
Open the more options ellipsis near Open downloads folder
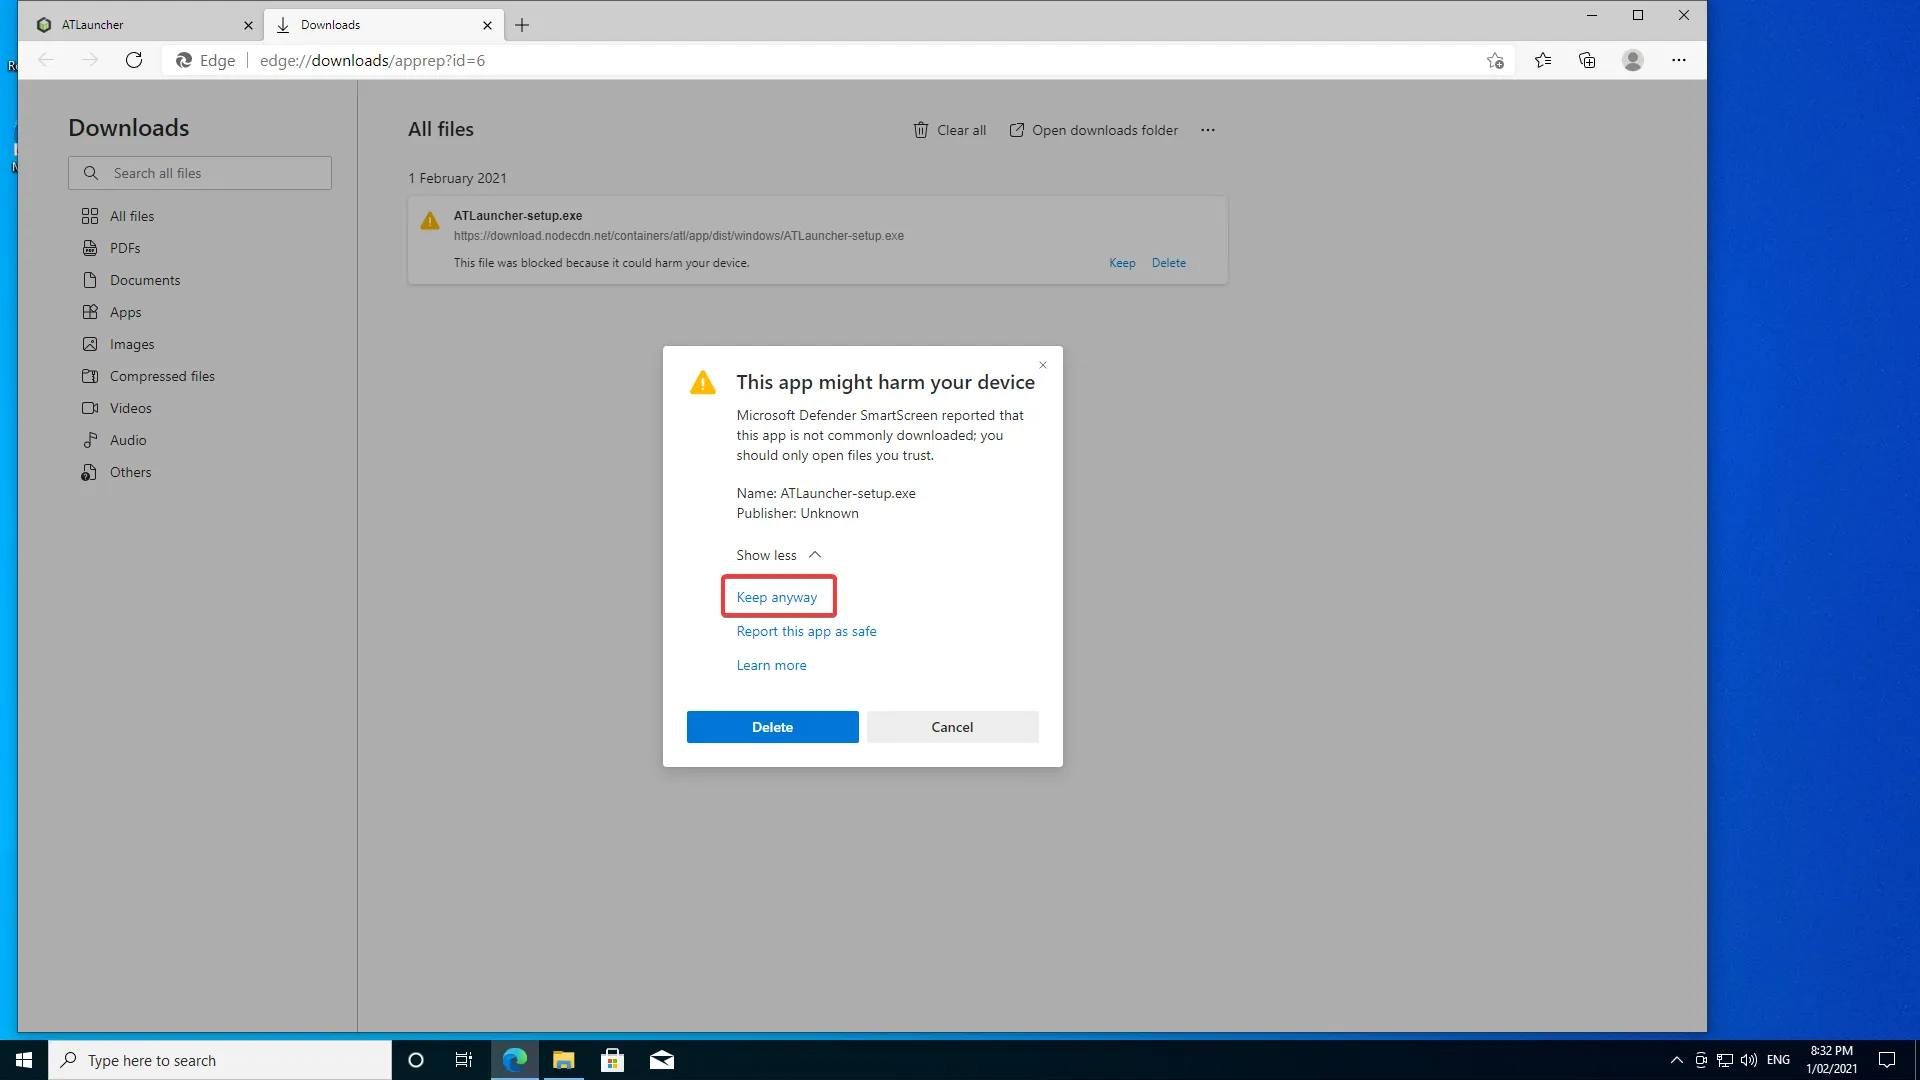pyautogui.click(x=1207, y=130)
